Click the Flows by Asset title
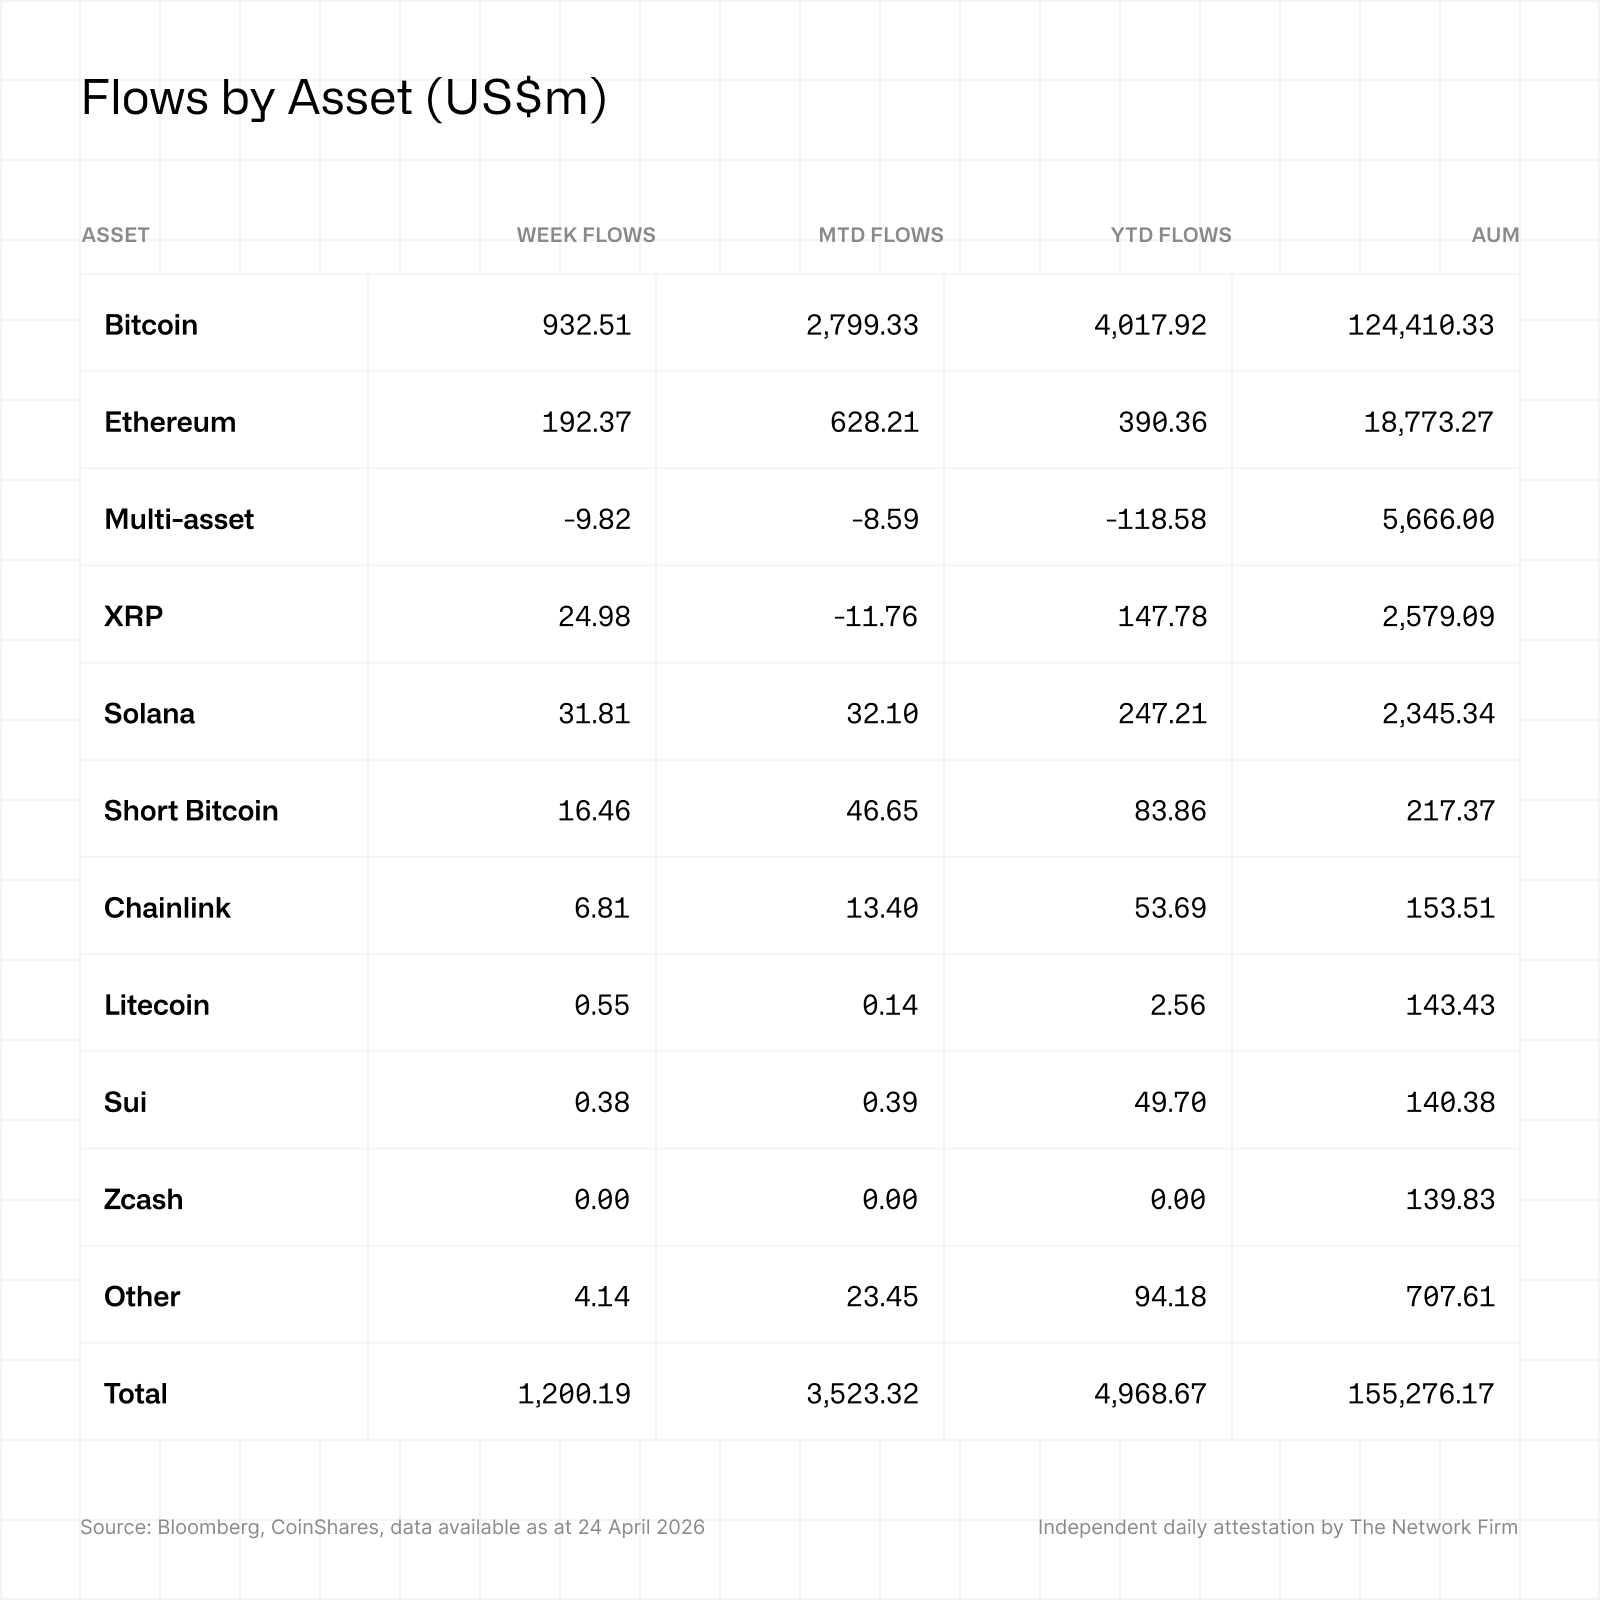1600x1600 pixels. (343, 98)
